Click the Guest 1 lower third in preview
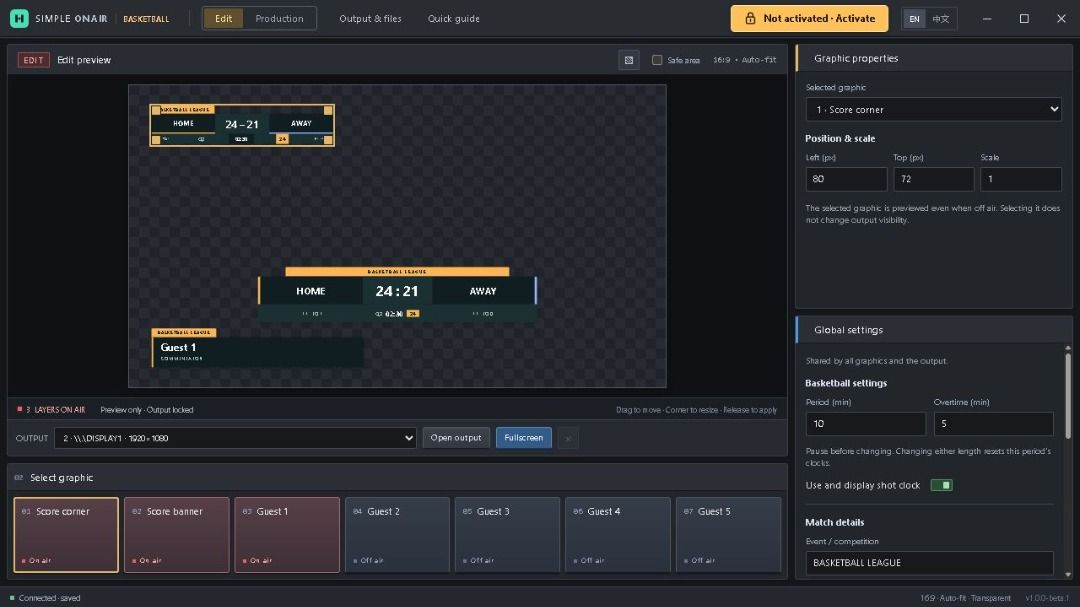Image resolution: width=1080 pixels, height=607 pixels. 257,348
